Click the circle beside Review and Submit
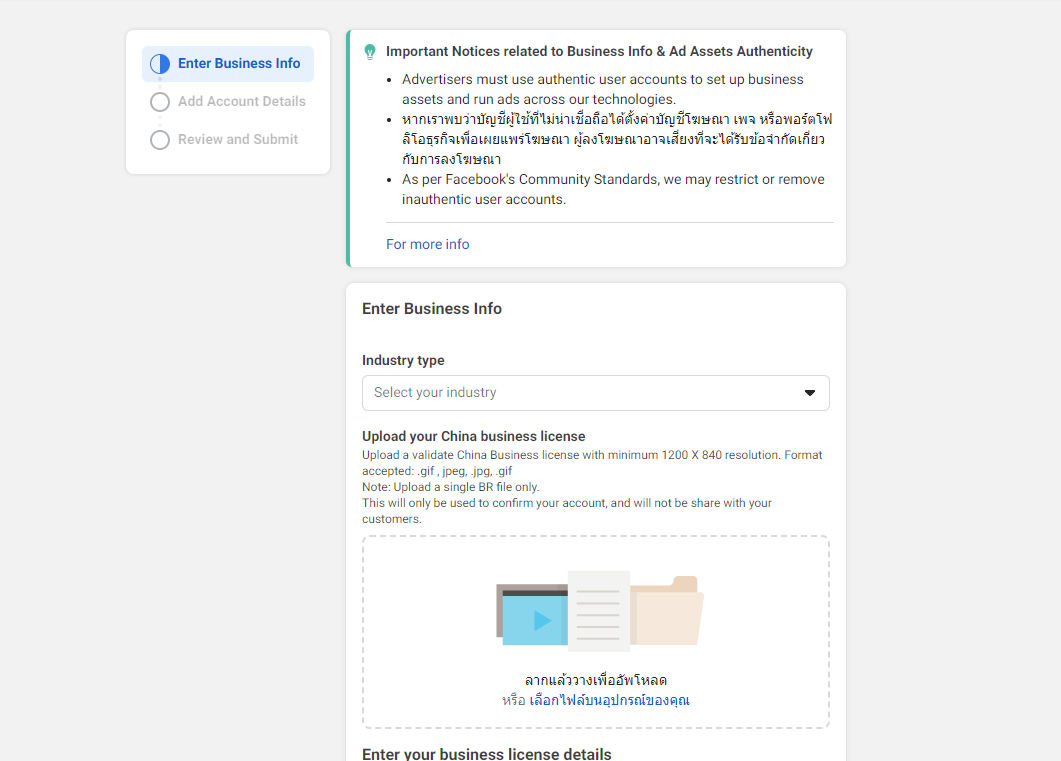Screen dimensions: 1061x761 coord(160,140)
